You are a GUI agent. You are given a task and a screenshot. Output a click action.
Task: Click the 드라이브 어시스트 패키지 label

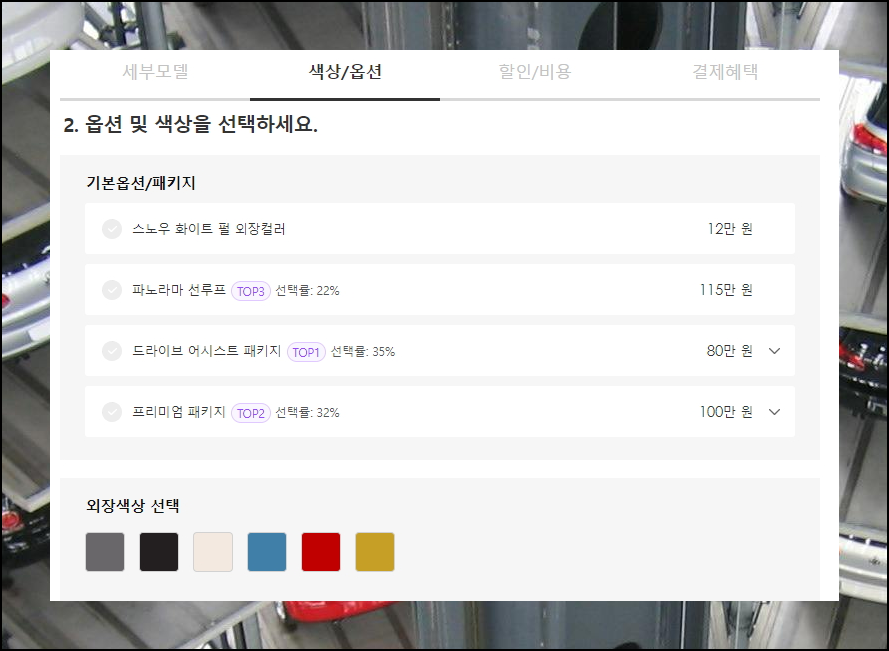pos(207,351)
